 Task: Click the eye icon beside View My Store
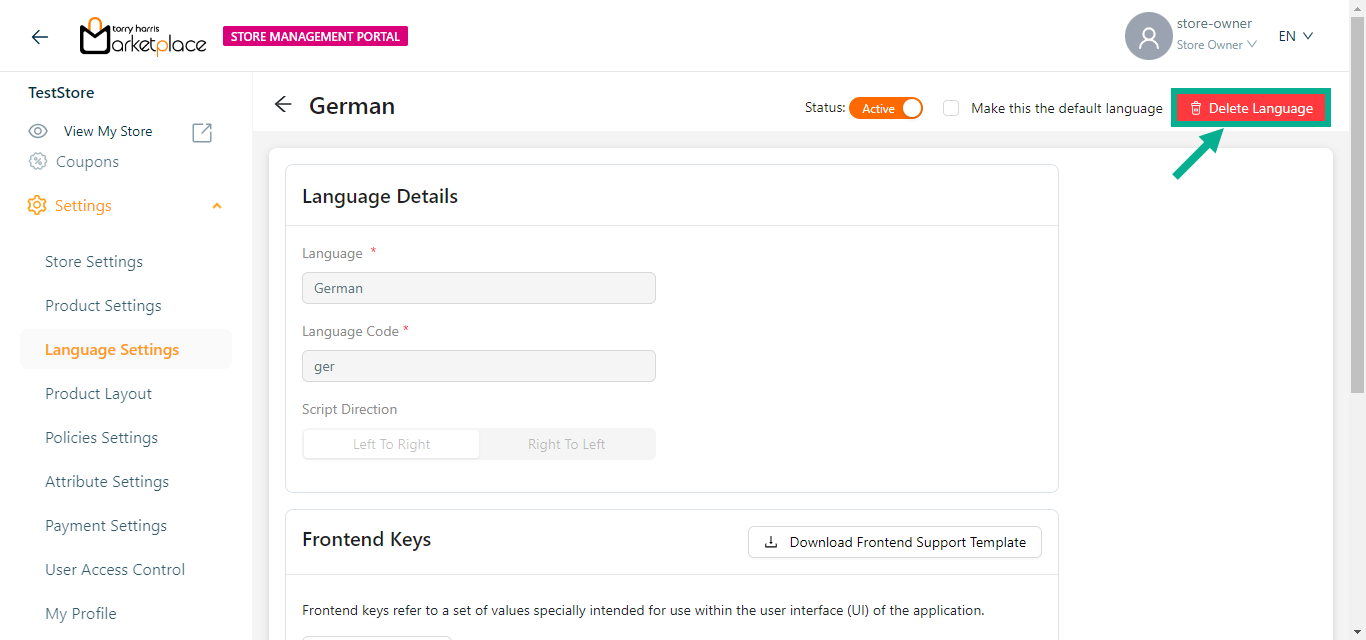point(38,131)
